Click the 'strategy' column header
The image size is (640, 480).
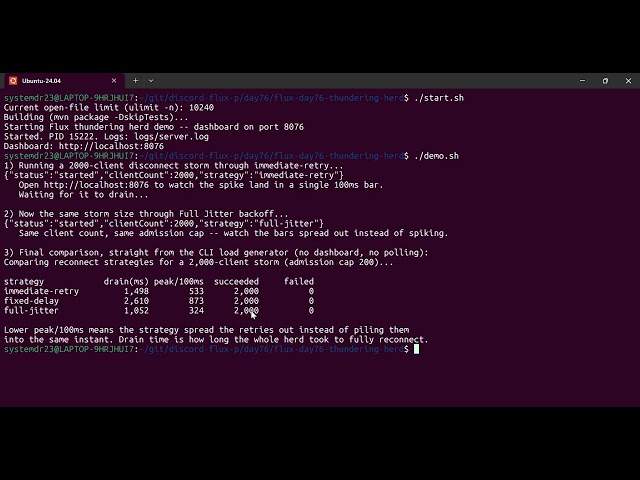point(24,282)
